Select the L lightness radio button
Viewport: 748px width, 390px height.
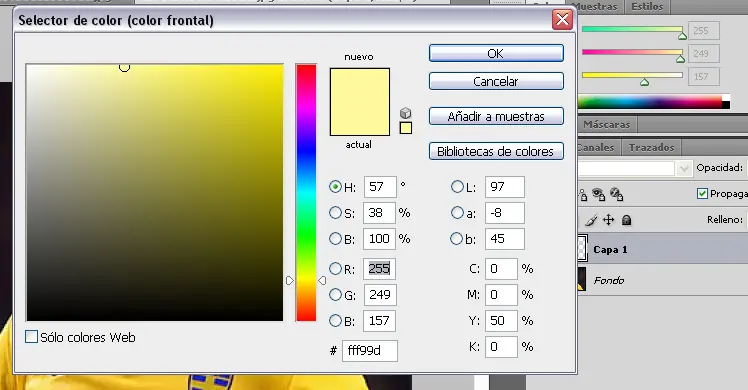[x=457, y=186]
